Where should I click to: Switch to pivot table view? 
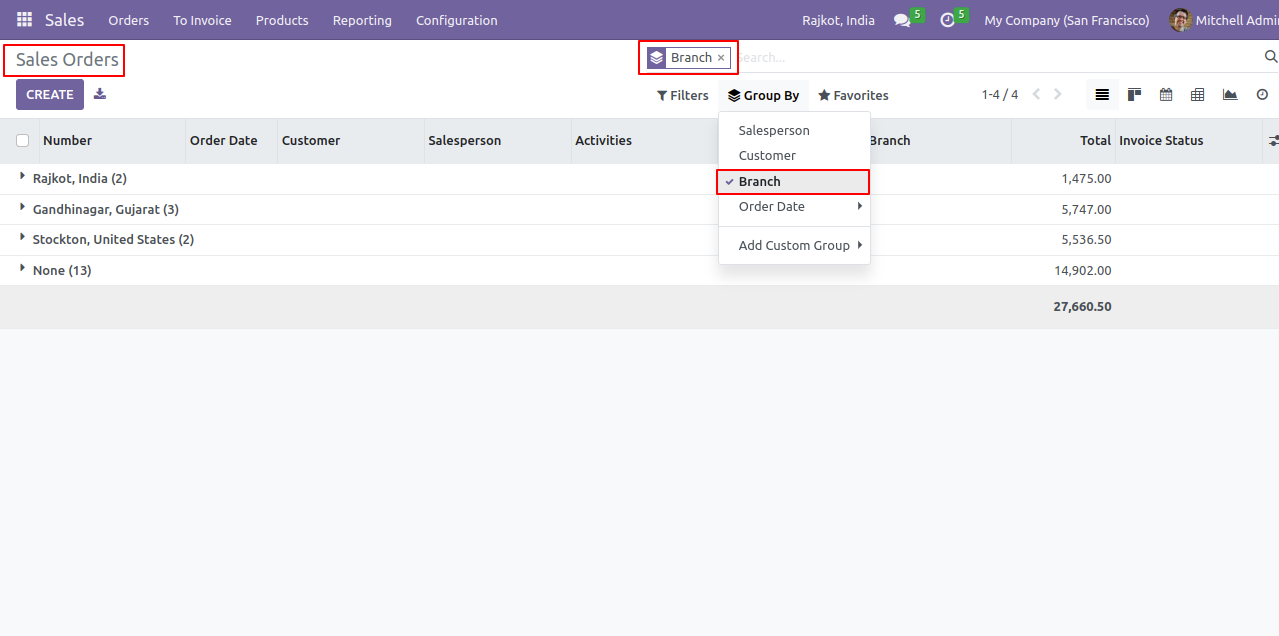click(x=1198, y=95)
